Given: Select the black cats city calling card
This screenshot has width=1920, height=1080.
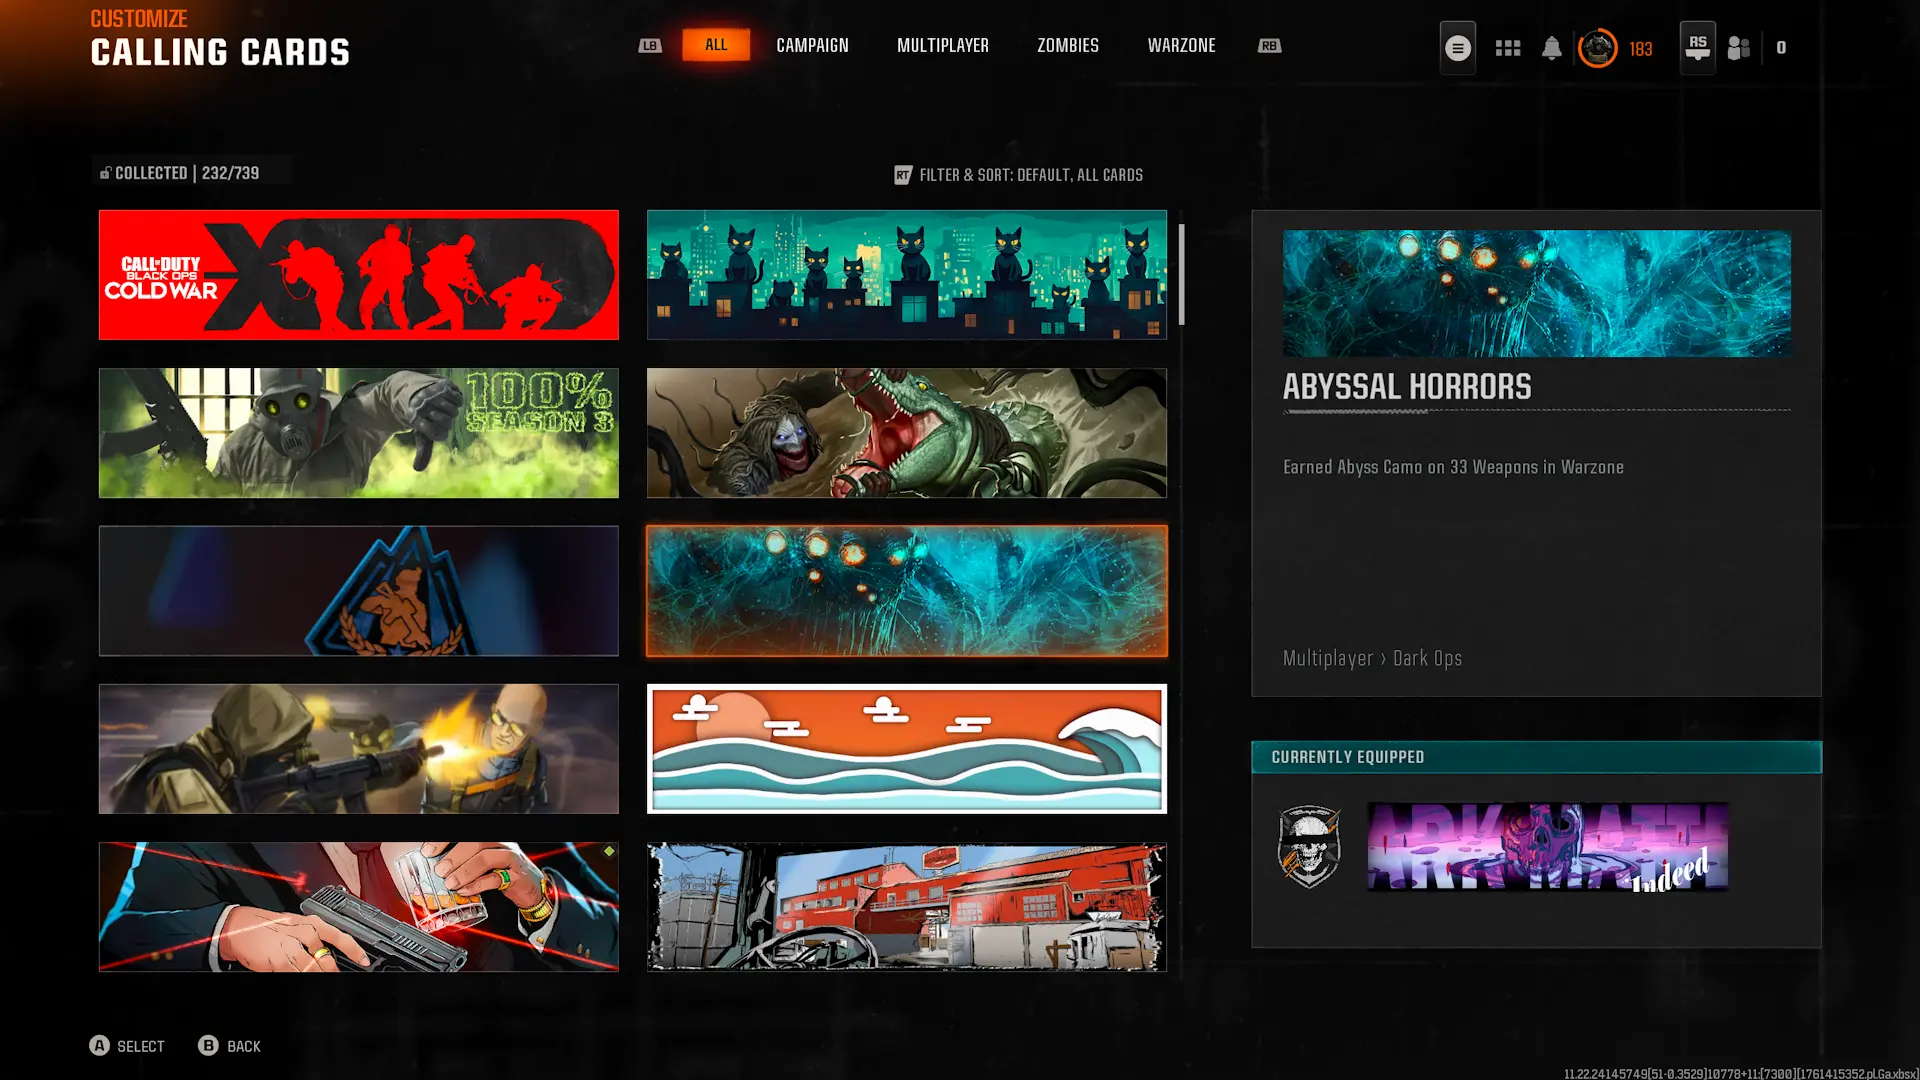Looking at the screenshot, I should (906, 275).
